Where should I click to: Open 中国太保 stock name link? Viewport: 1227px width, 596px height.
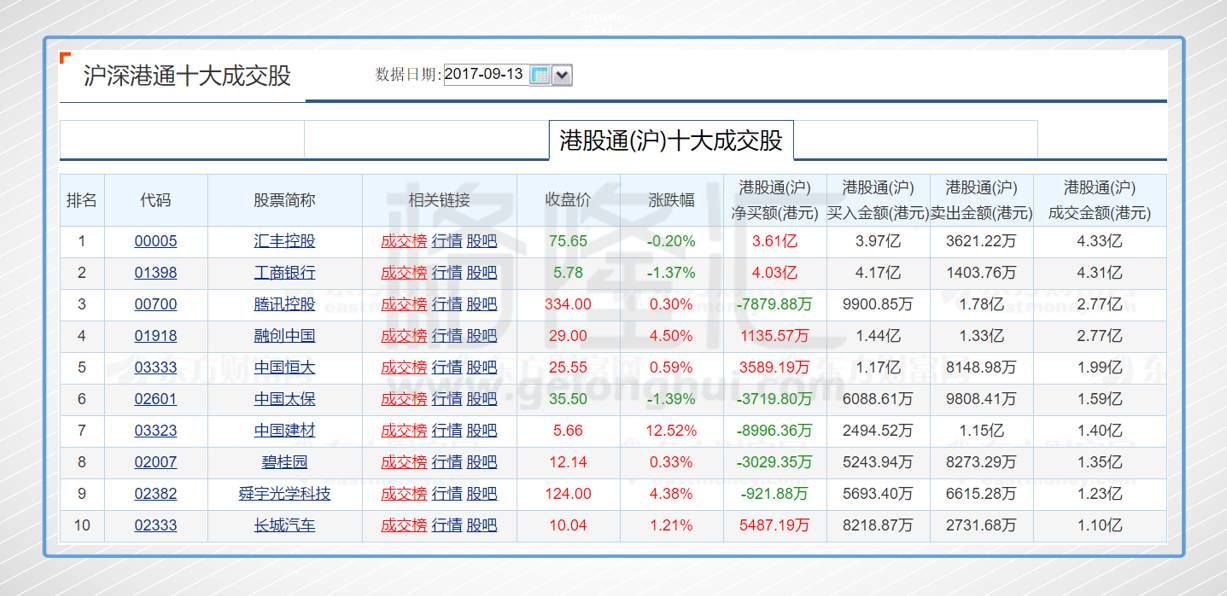tap(284, 399)
